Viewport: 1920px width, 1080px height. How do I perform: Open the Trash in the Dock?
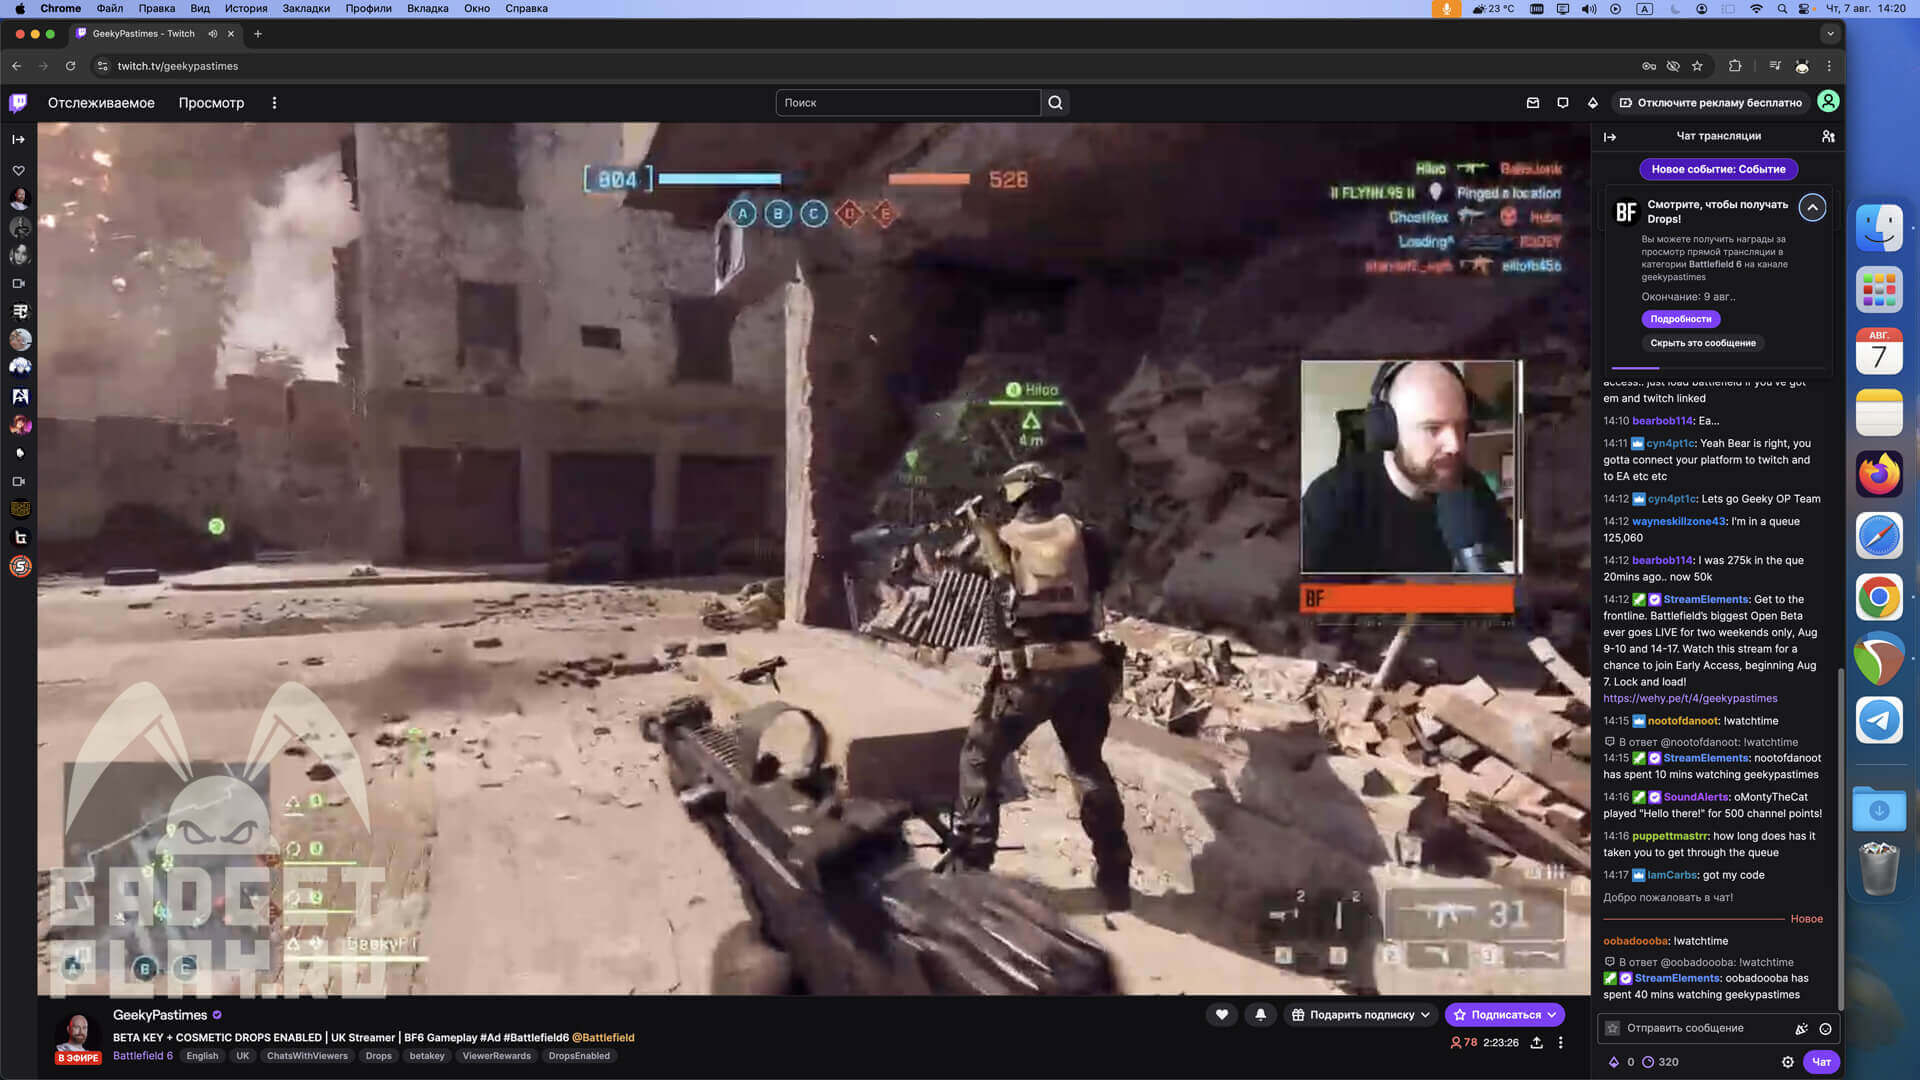[x=1879, y=868]
